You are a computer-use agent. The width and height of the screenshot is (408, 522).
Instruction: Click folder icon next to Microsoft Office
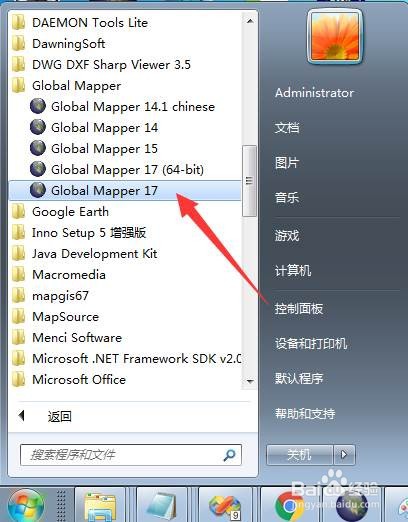pos(19,380)
